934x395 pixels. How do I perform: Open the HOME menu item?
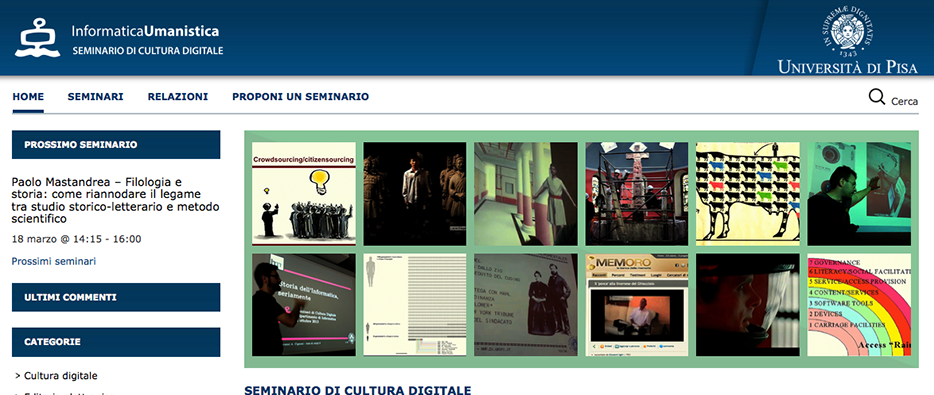tap(28, 97)
